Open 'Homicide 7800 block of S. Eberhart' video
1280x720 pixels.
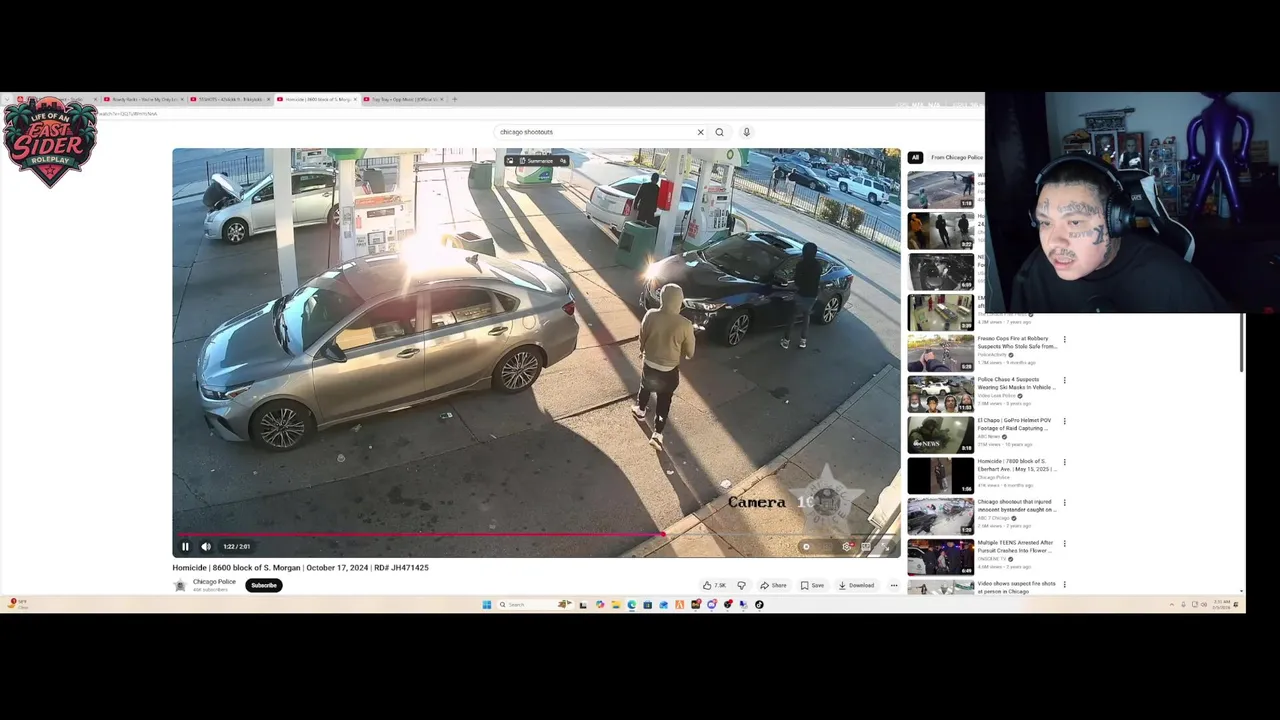(x=1016, y=465)
